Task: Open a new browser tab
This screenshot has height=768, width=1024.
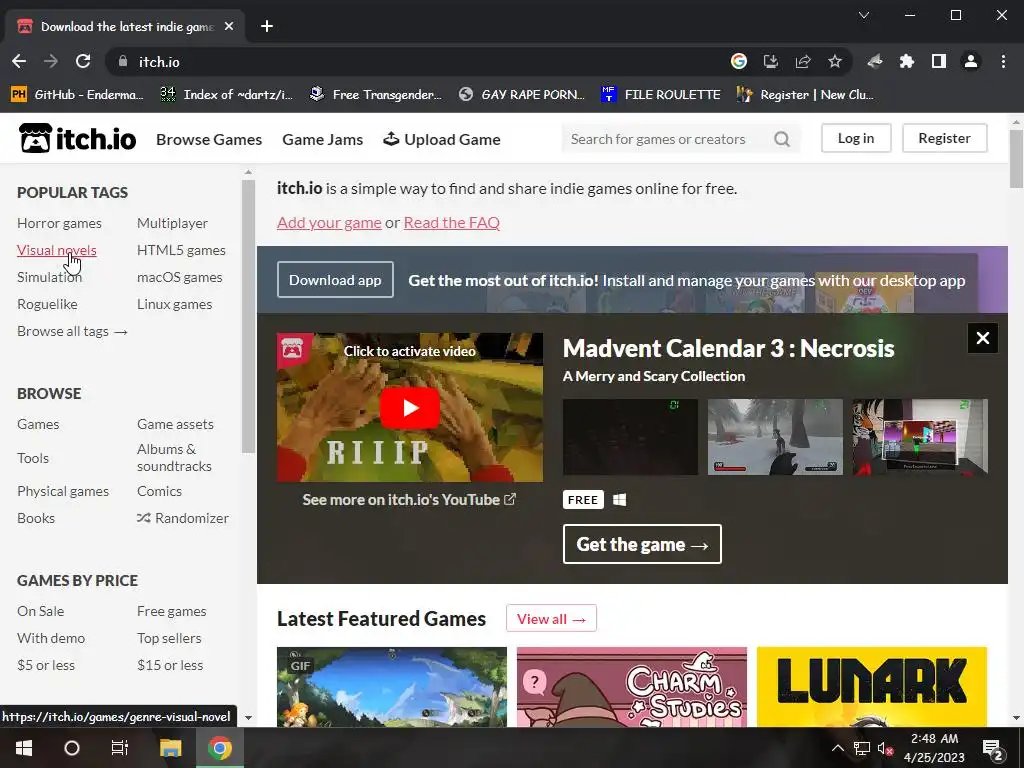Action: point(266,26)
